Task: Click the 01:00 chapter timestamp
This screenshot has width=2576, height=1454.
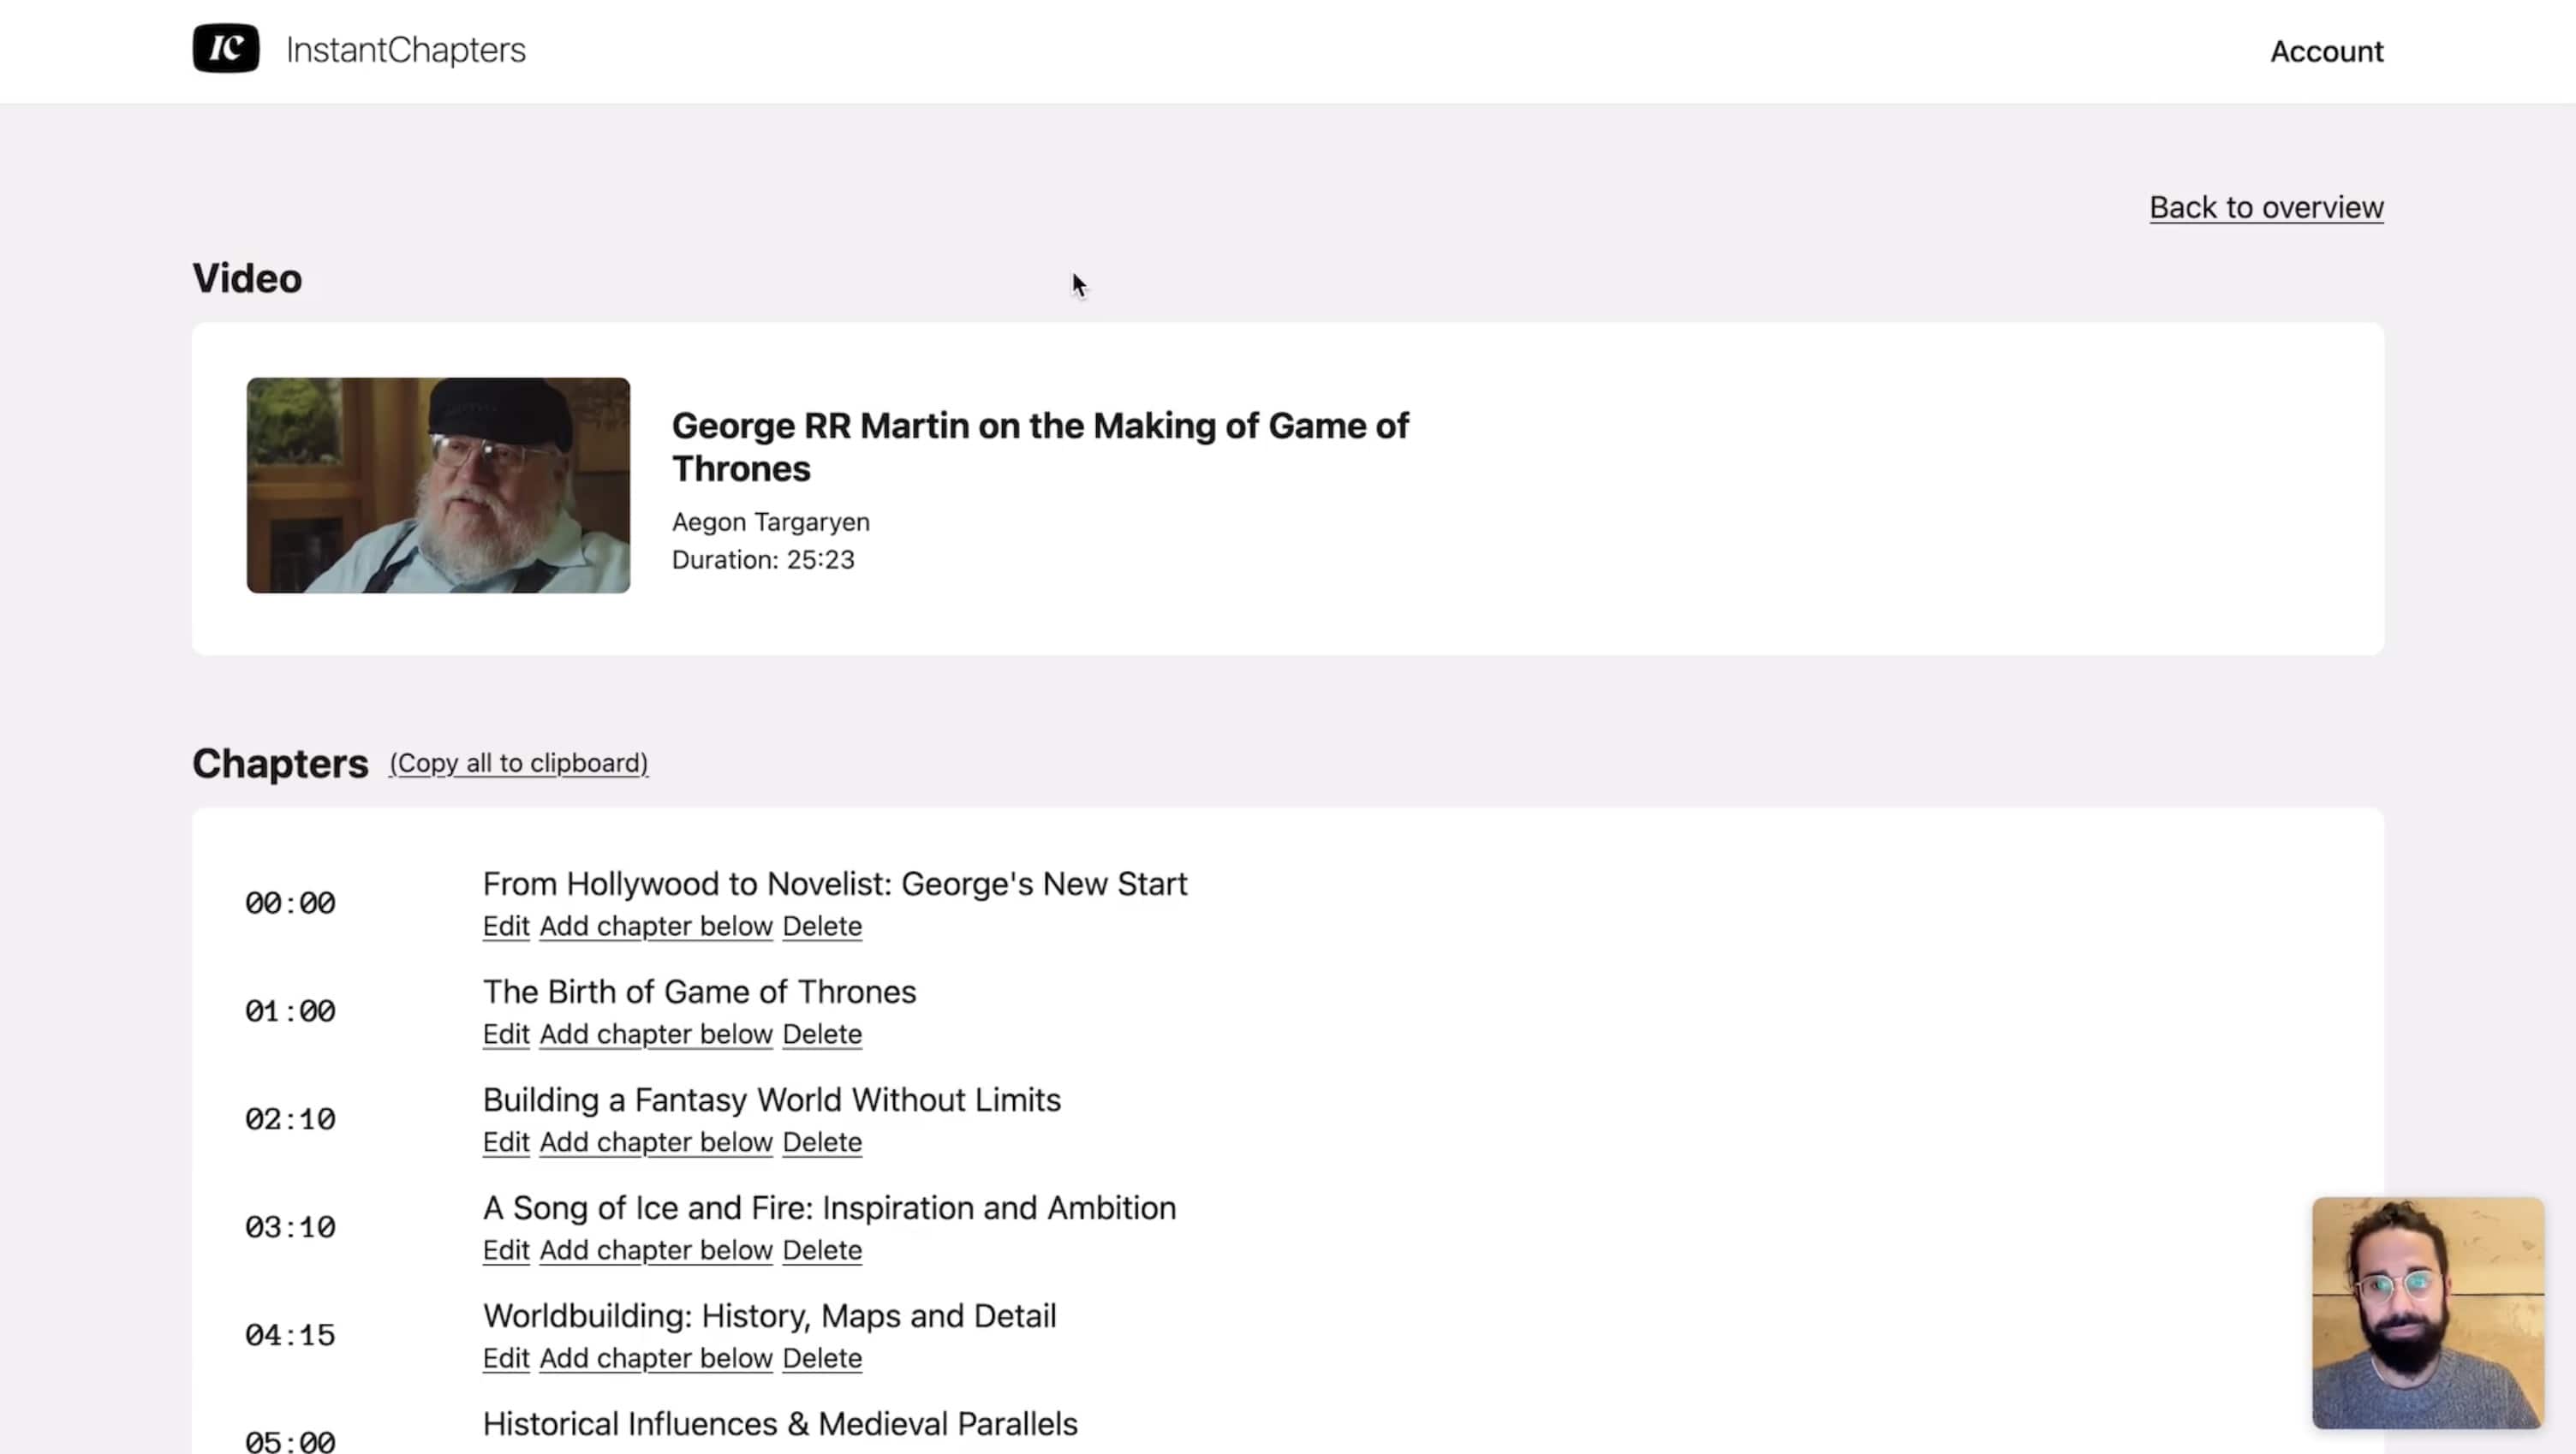Action: click(x=290, y=1011)
